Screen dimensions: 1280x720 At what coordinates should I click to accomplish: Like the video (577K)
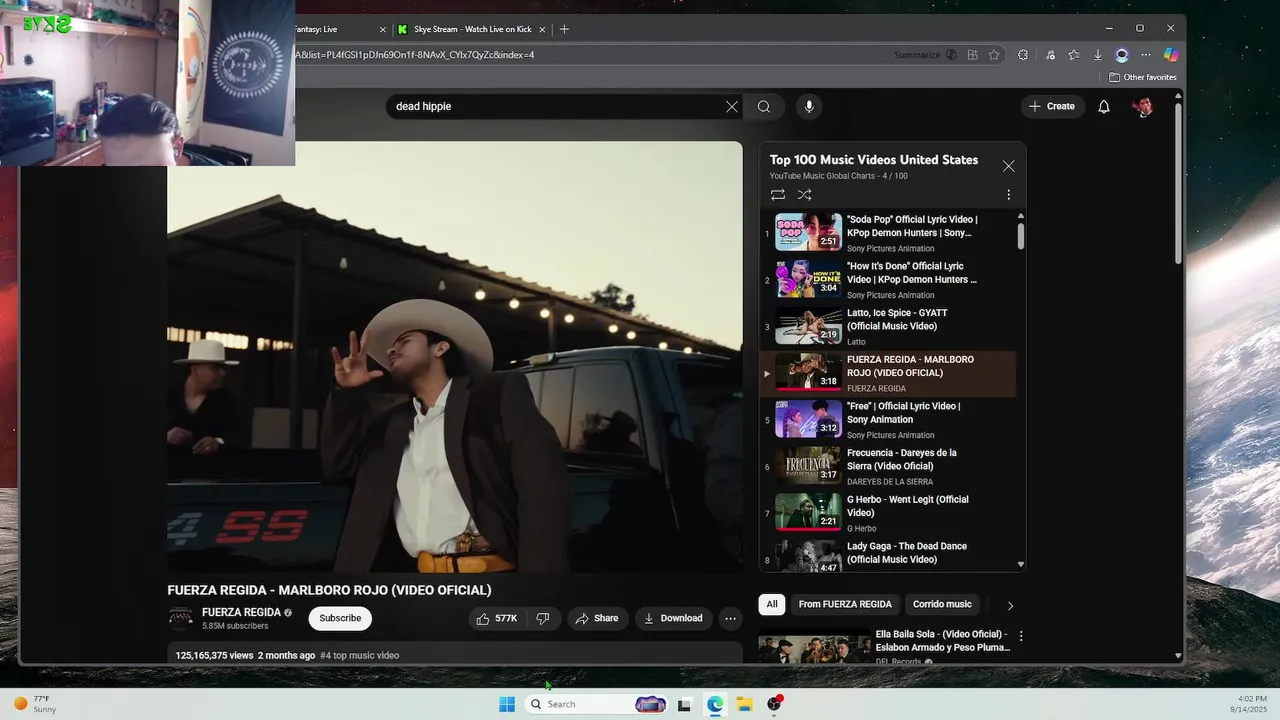point(497,618)
